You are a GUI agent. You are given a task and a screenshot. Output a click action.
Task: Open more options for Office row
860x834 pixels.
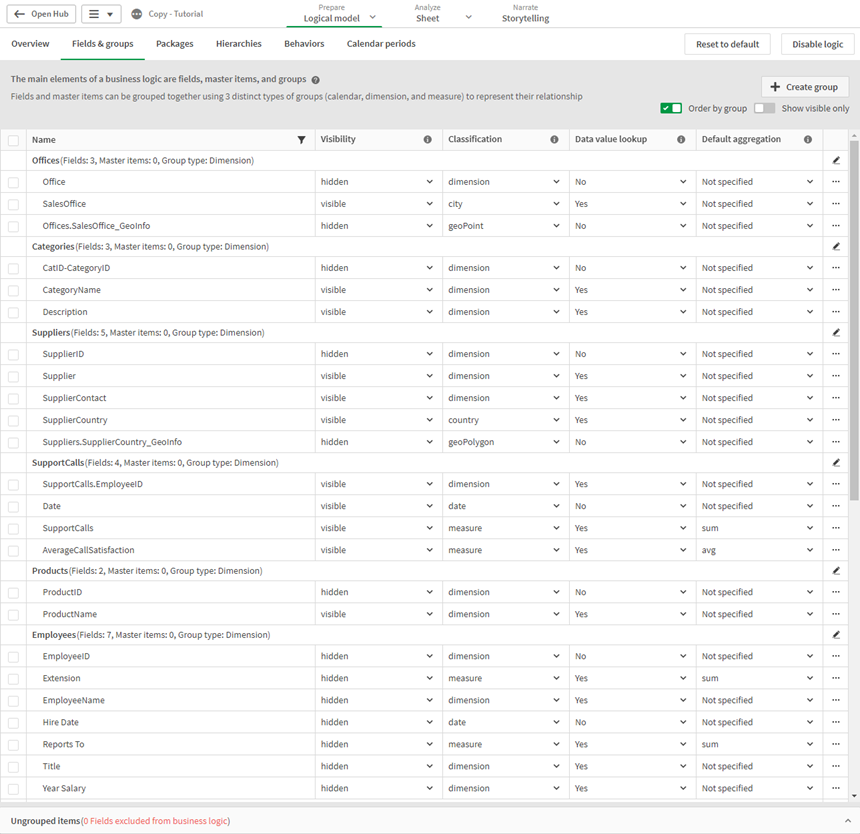(x=836, y=181)
